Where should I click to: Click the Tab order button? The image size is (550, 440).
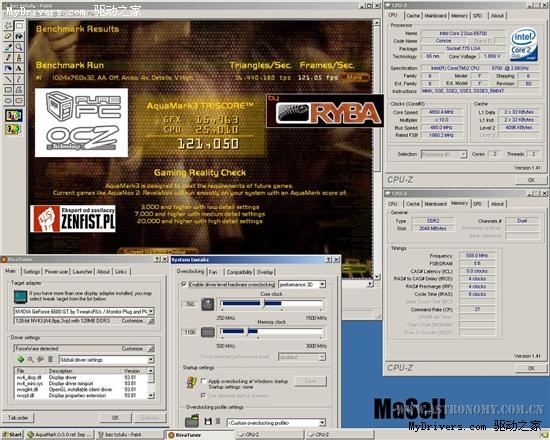18,418
